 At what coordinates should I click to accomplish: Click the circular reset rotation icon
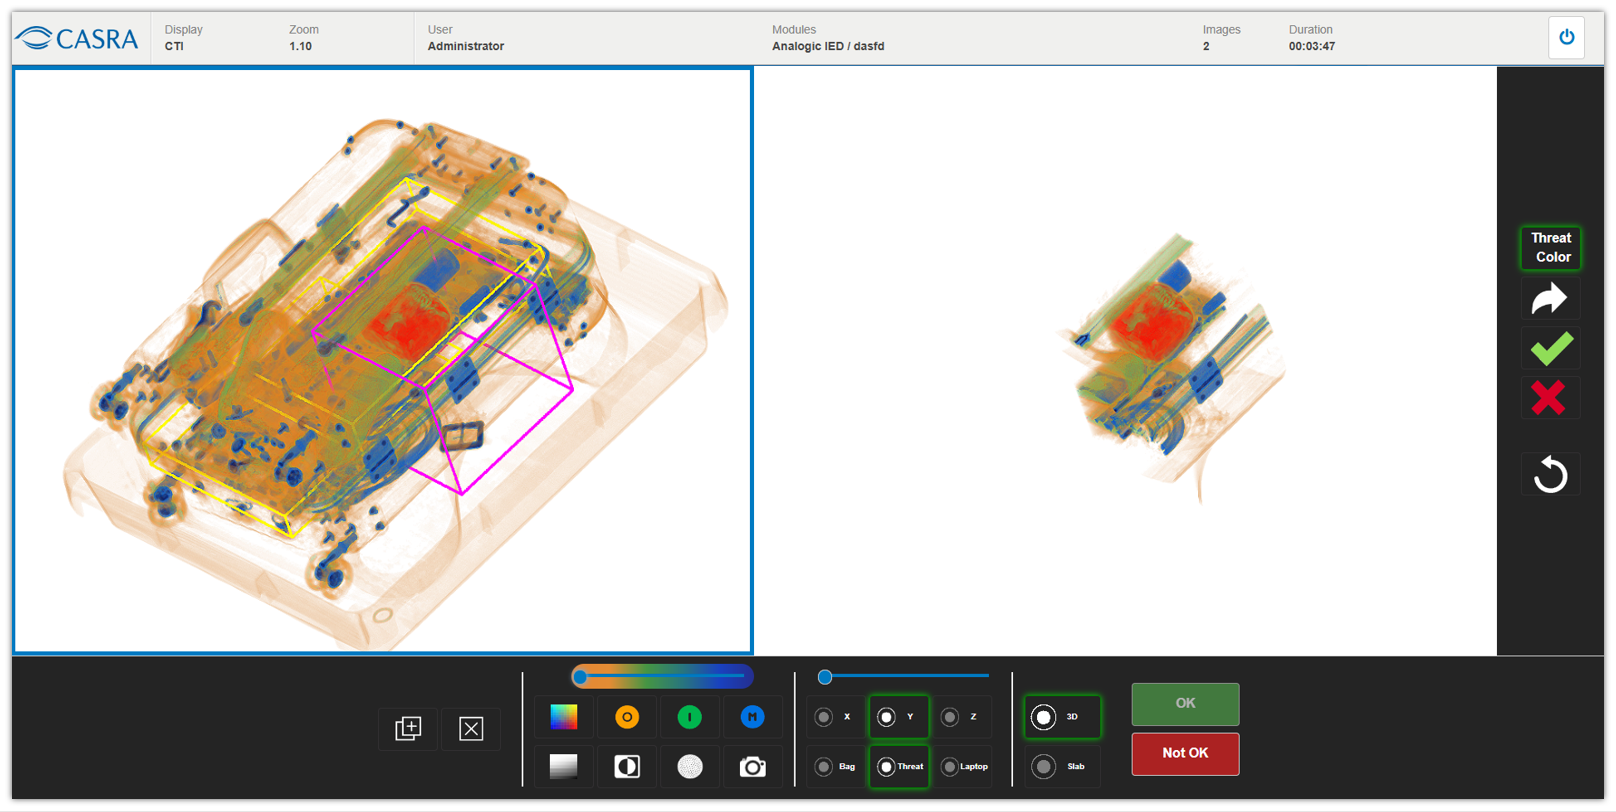(x=1550, y=475)
